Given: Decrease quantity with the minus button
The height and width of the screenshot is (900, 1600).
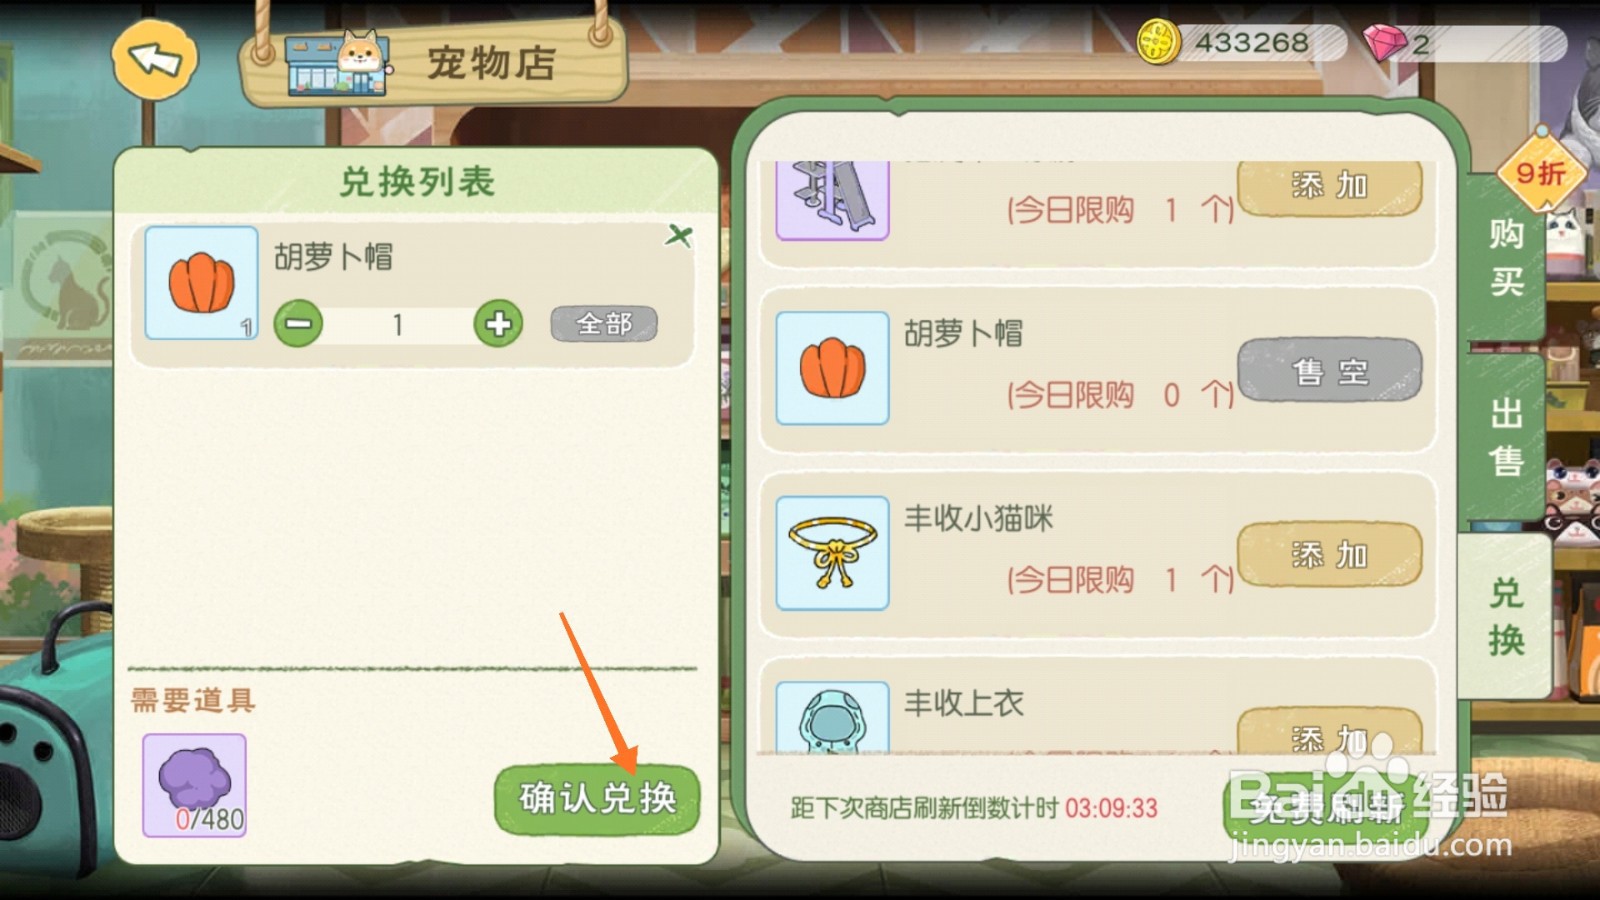Looking at the screenshot, I should pos(298,324).
